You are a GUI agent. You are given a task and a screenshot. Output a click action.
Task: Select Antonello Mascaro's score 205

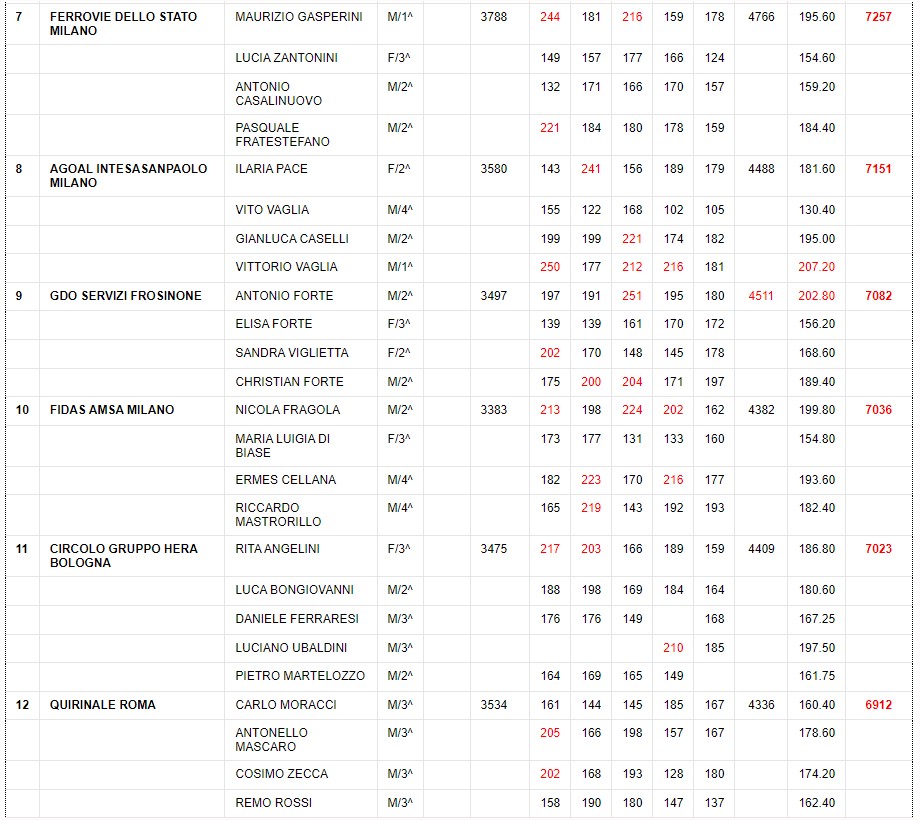[550, 733]
